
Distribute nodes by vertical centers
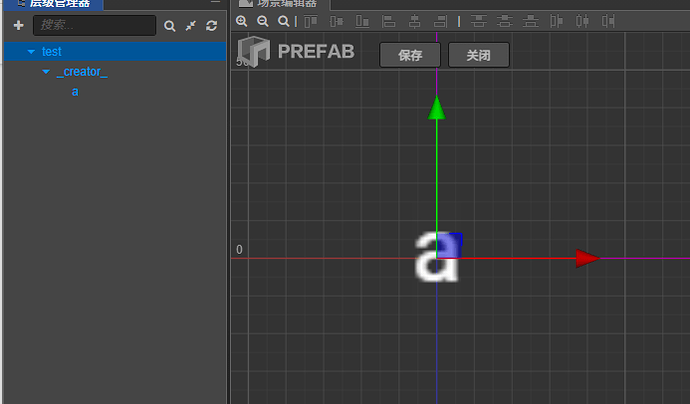[505, 21]
